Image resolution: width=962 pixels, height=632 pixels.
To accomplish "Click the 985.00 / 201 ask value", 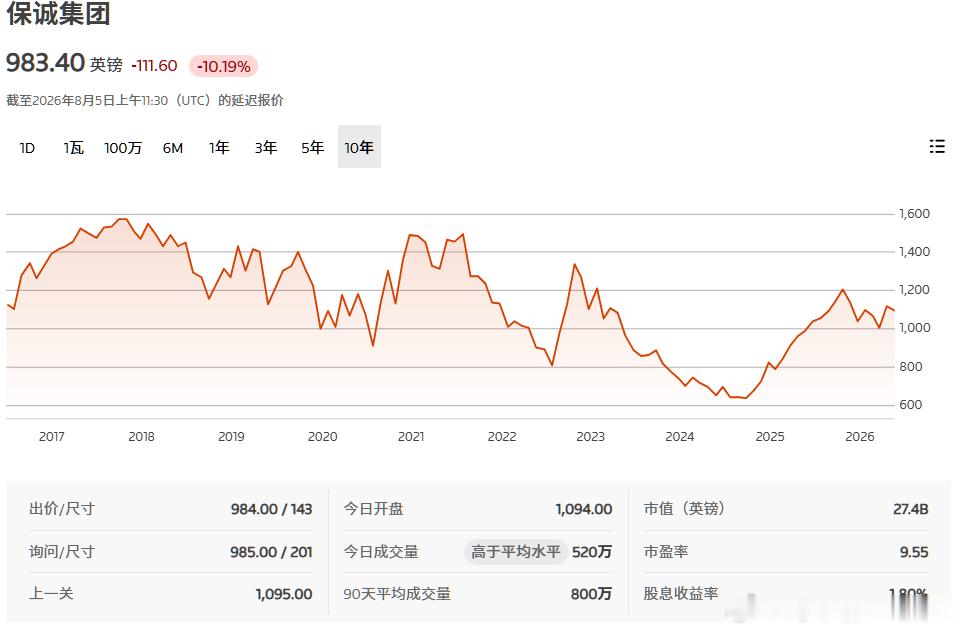I will point(271,552).
